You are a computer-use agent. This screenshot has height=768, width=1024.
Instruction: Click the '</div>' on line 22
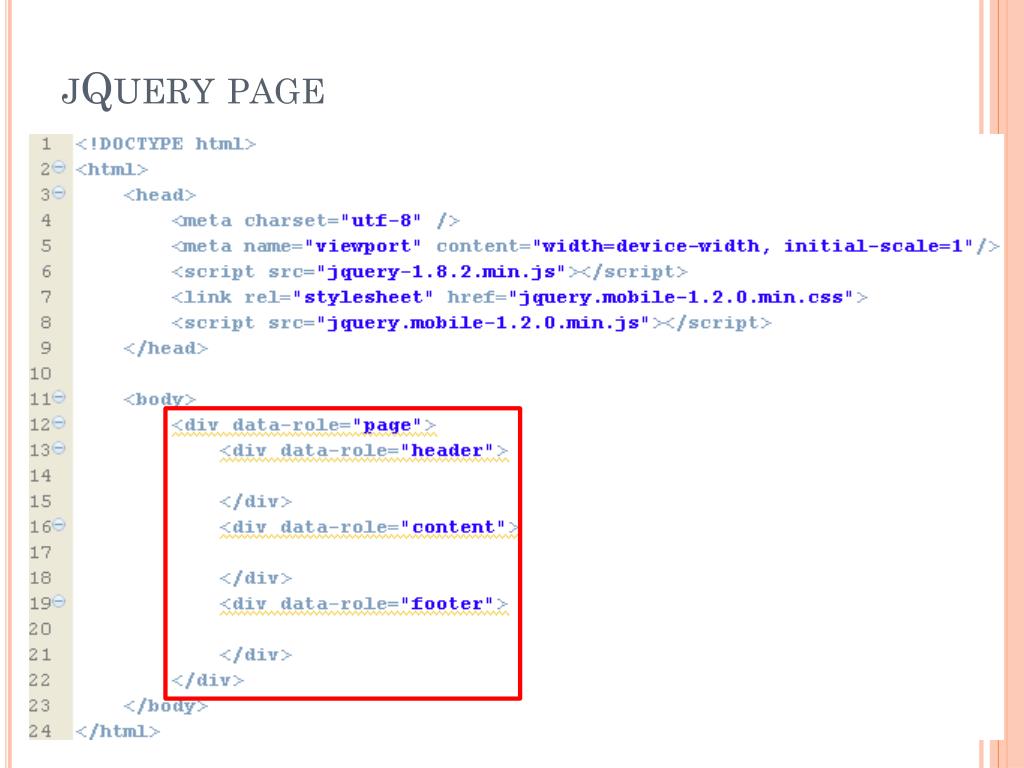coord(208,680)
